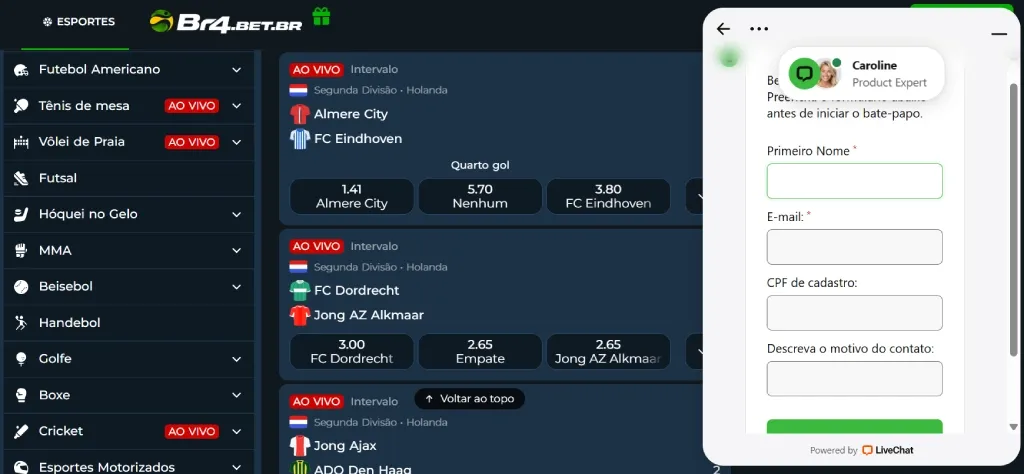Expand the Boxe category chevron
1024x474 pixels.
coord(236,395)
